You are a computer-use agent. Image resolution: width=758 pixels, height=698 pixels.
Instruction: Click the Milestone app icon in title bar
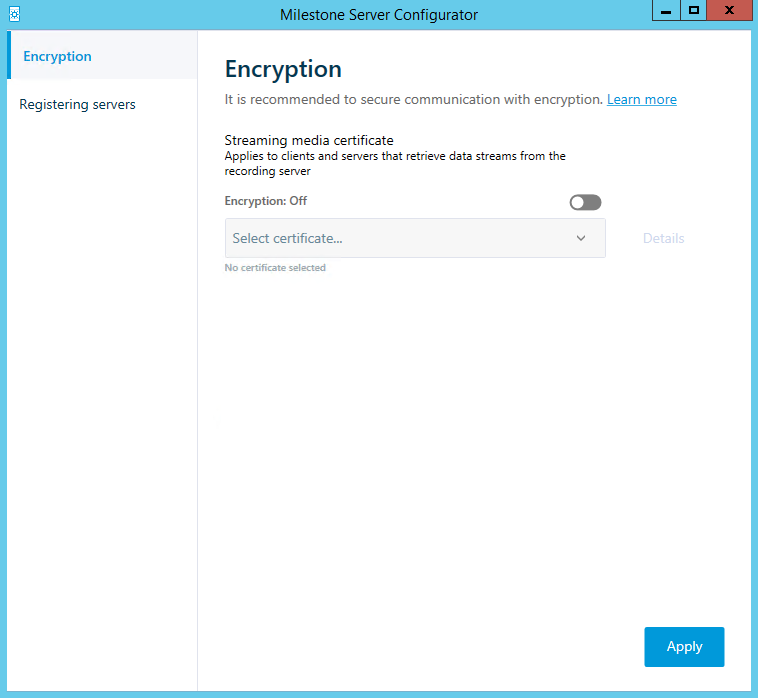[14, 15]
